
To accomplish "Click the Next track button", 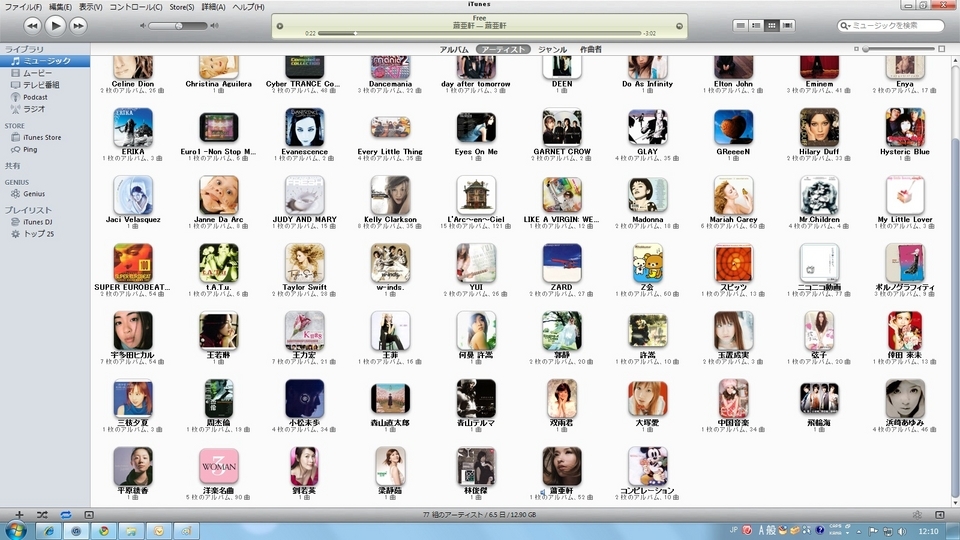I will click(78, 26).
